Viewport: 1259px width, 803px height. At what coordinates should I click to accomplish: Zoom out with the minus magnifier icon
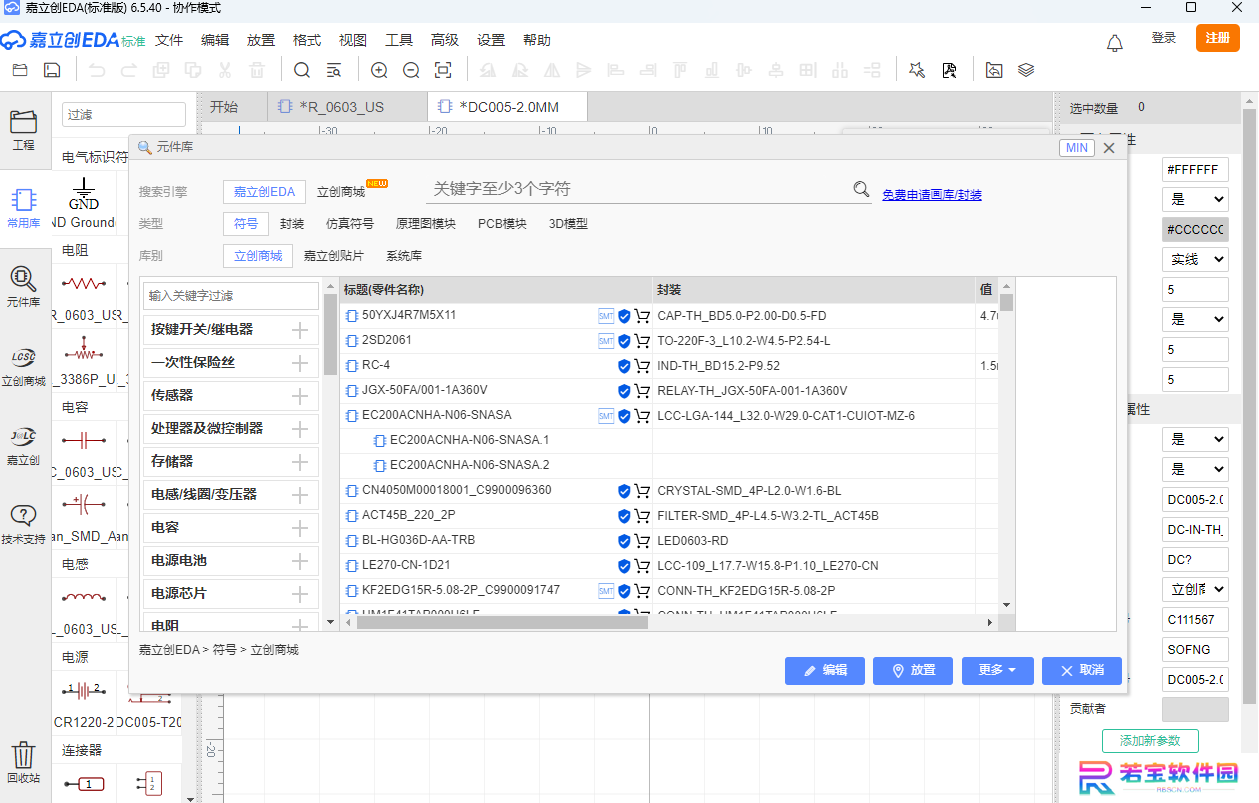pyautogui.click(x=411, y=70)
